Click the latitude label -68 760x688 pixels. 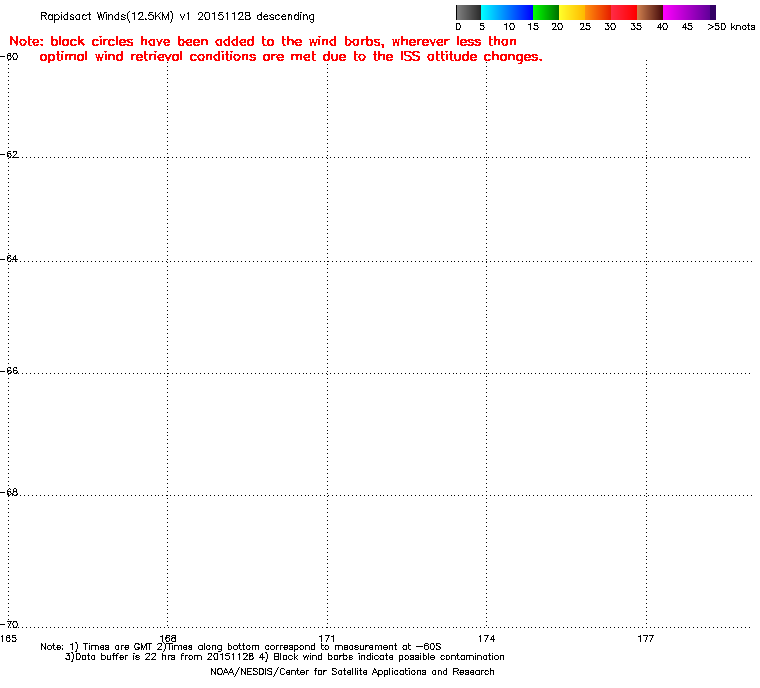[9, 493]
